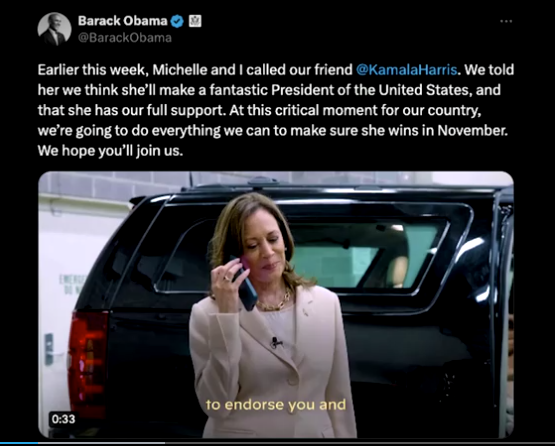Click the yellow caption 'to endorse you and'
This screenshot has width=555, height=446.
coord(276,405)
